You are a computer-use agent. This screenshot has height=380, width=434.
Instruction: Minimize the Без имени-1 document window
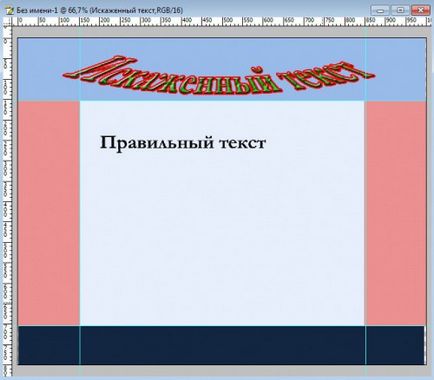point(380,10)
